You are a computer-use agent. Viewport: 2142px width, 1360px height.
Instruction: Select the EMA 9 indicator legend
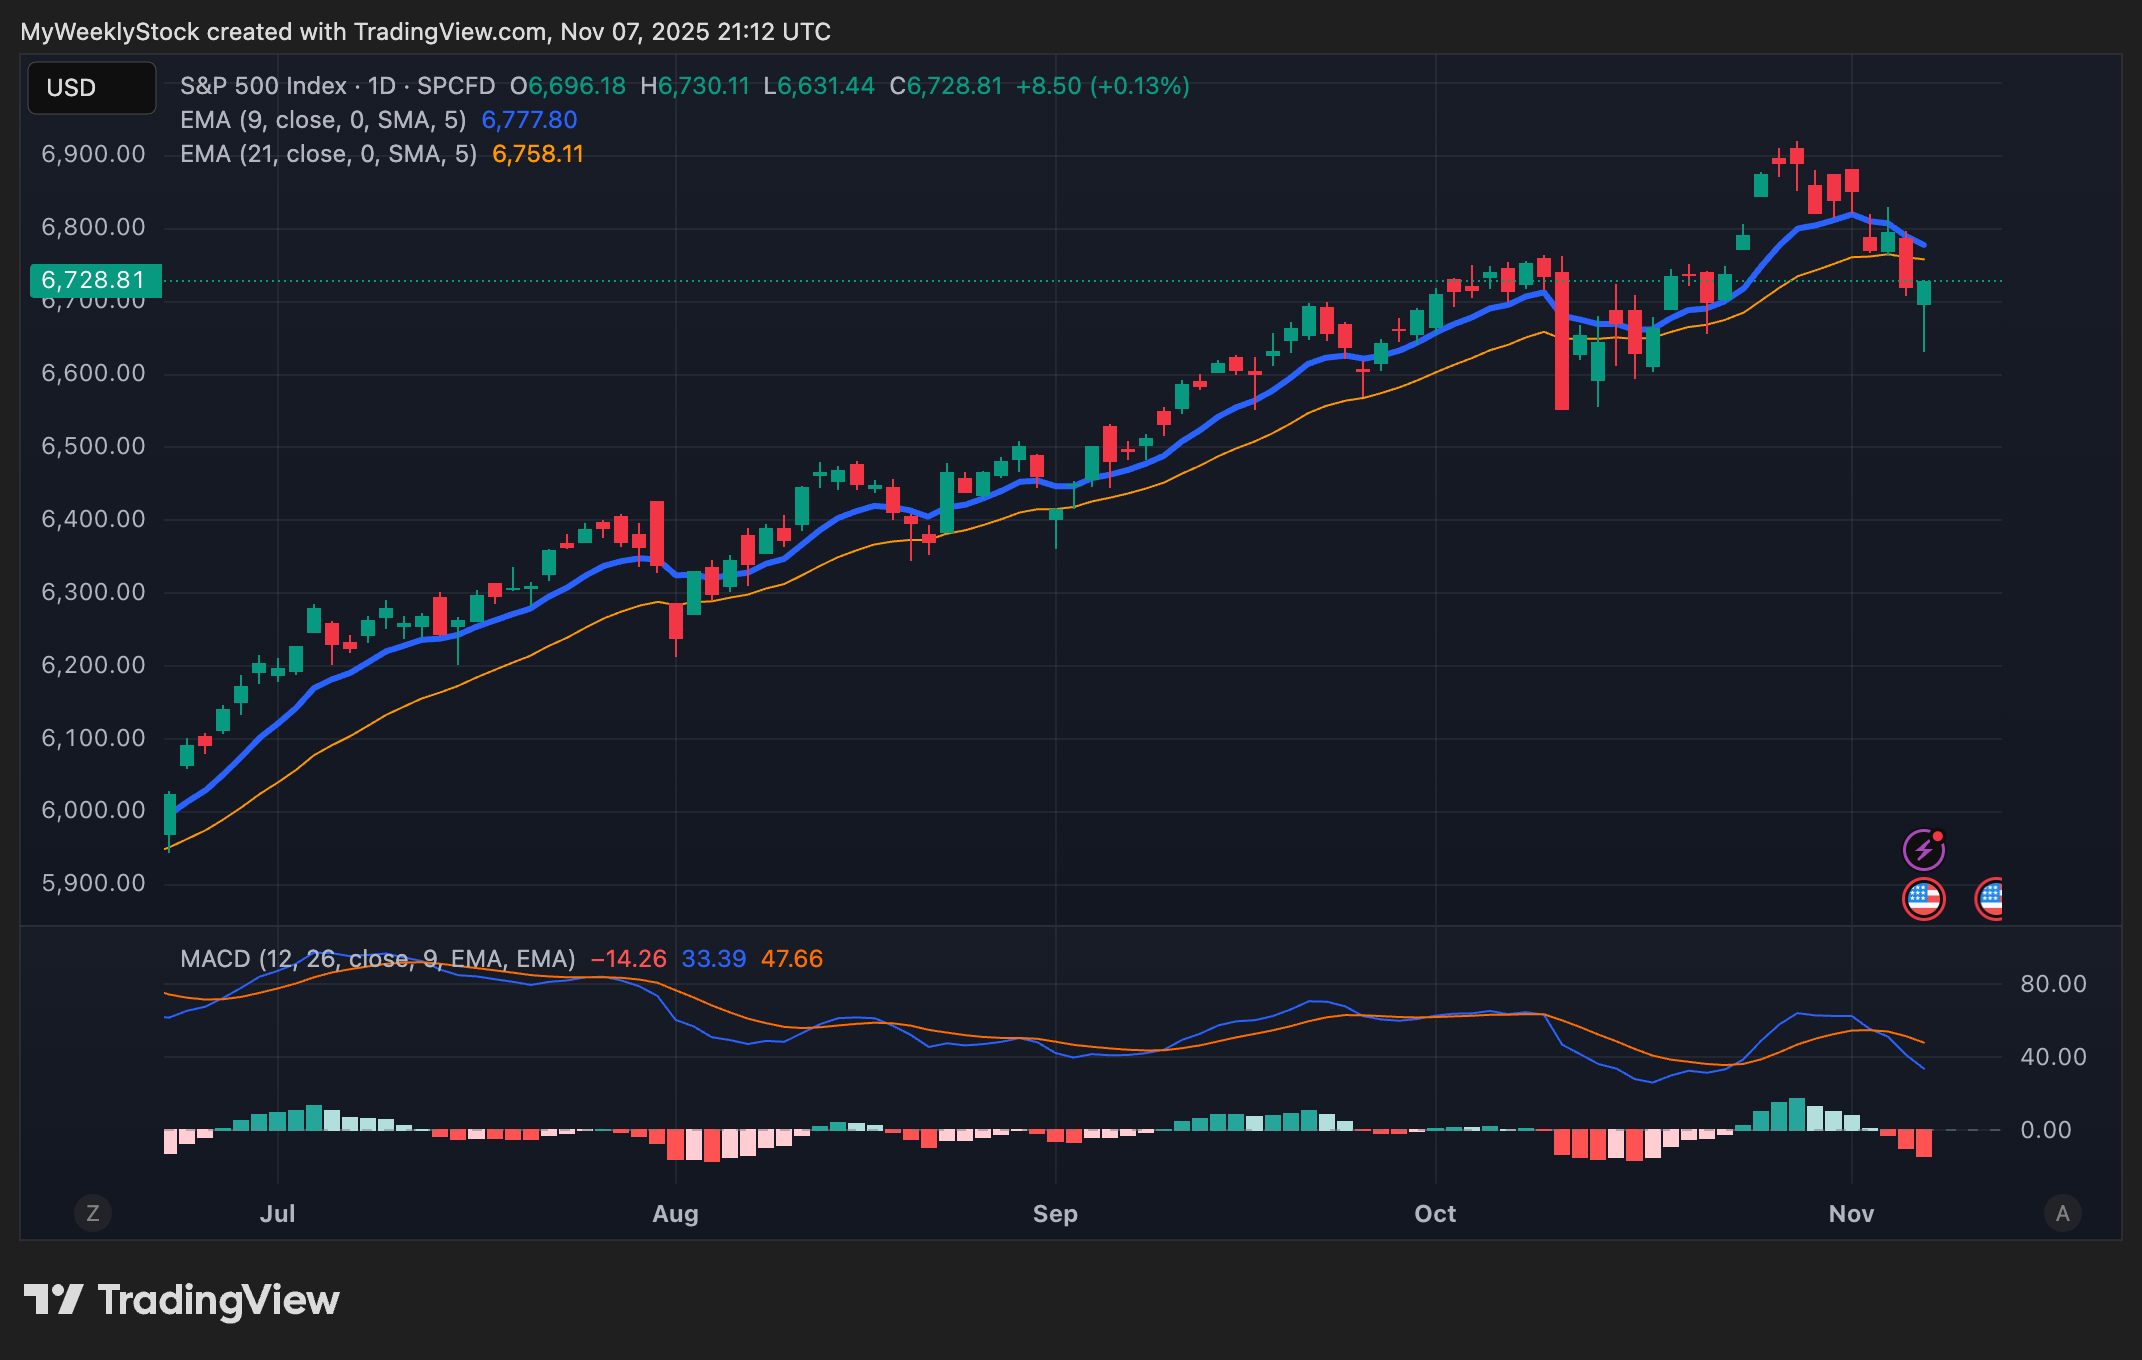click(322, 120)
